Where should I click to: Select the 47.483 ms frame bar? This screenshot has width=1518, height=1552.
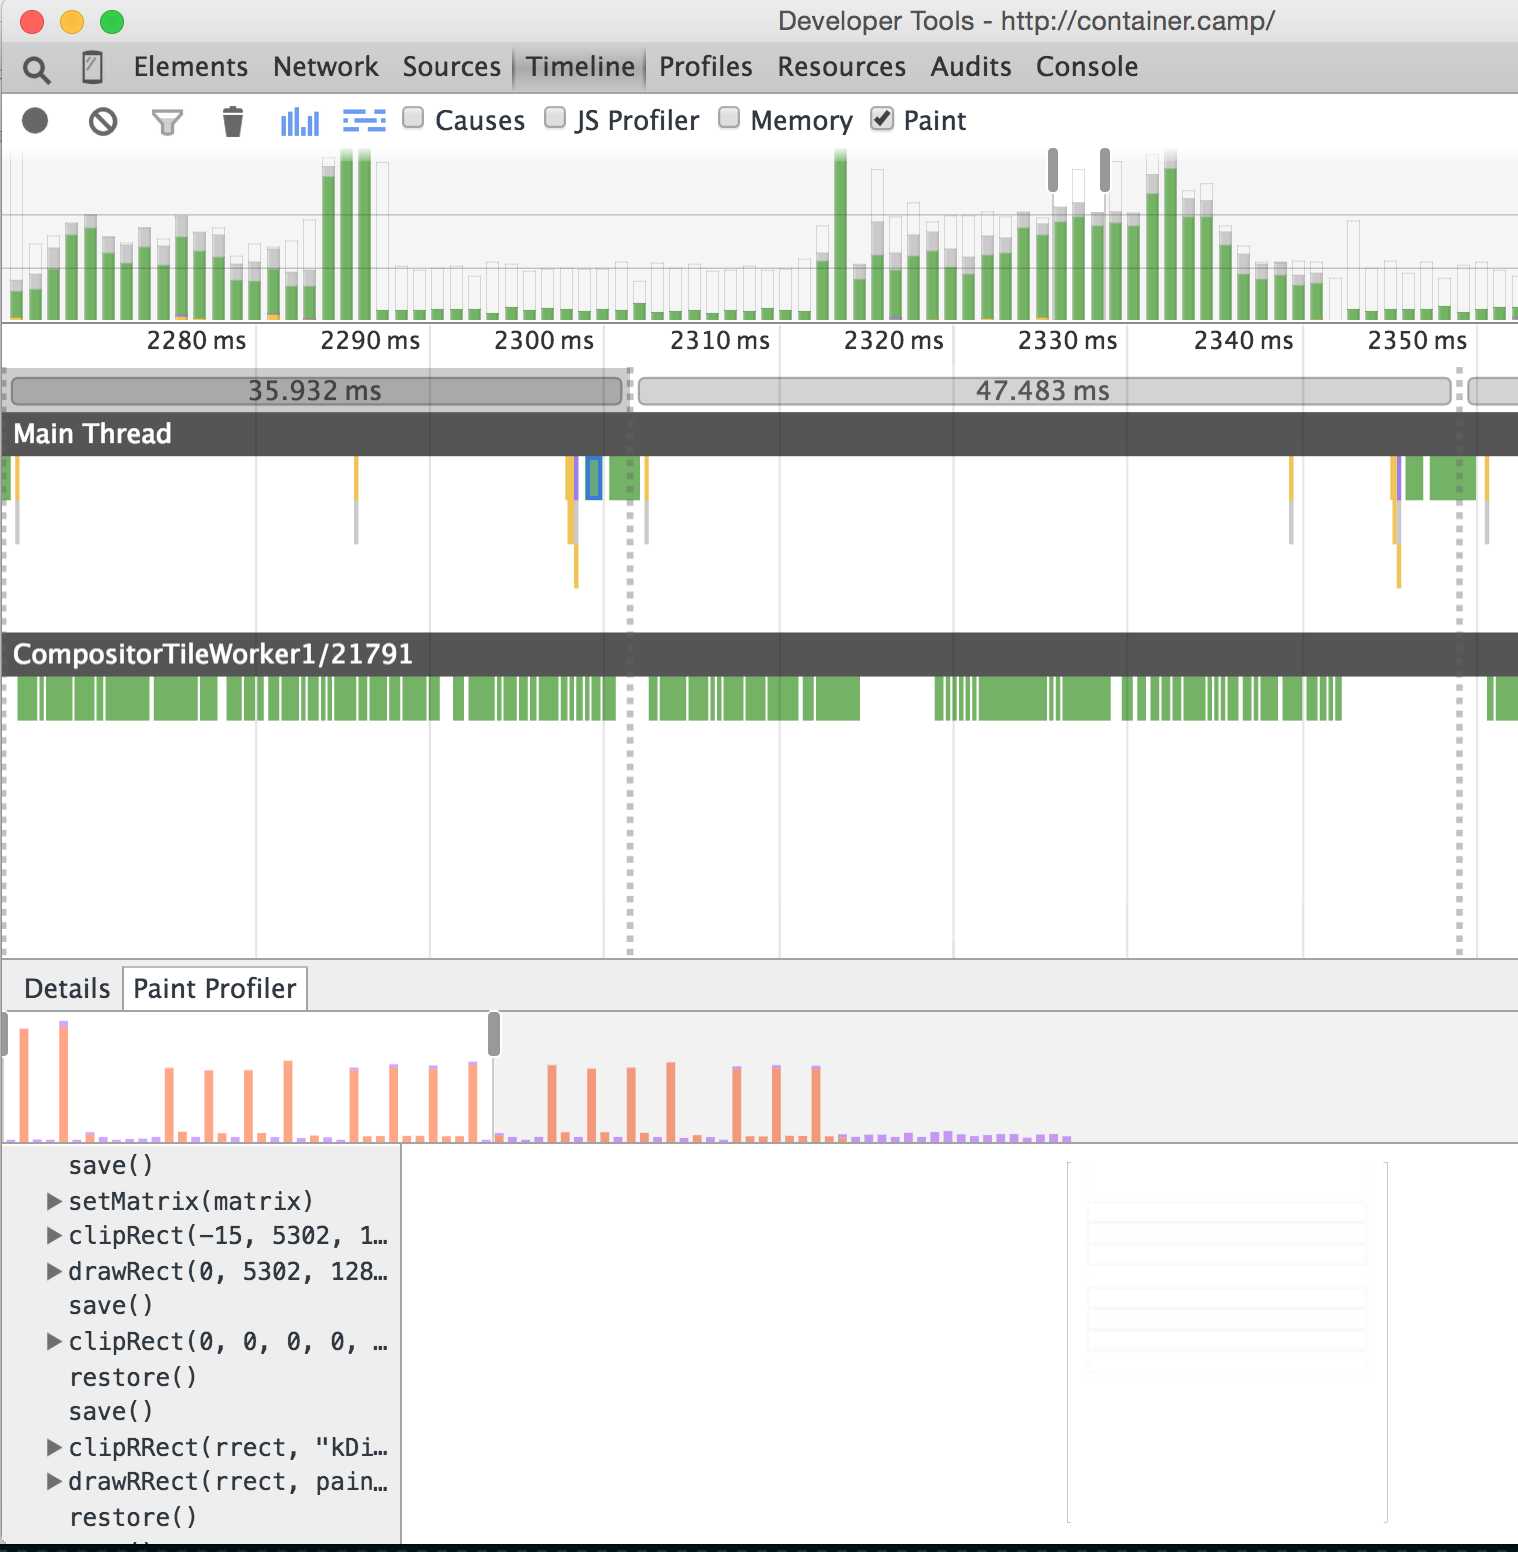(1043, 391)
